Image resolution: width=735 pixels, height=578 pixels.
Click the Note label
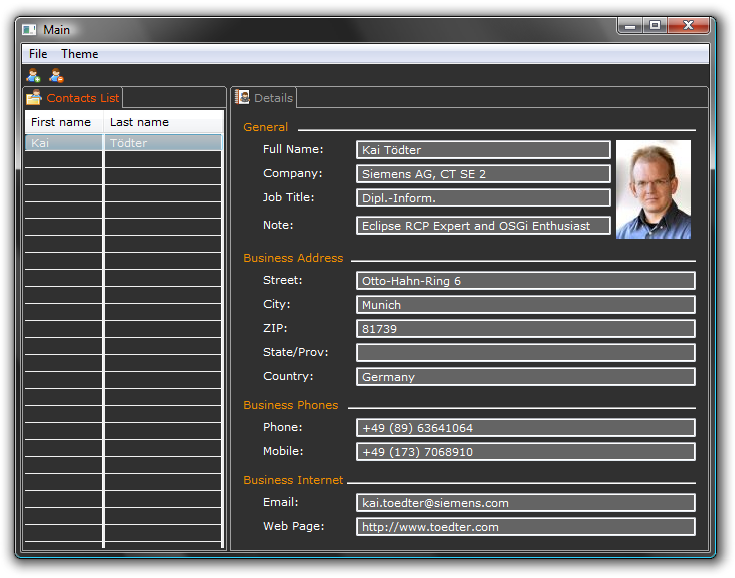pyautogui.click(x=278, y=225)
